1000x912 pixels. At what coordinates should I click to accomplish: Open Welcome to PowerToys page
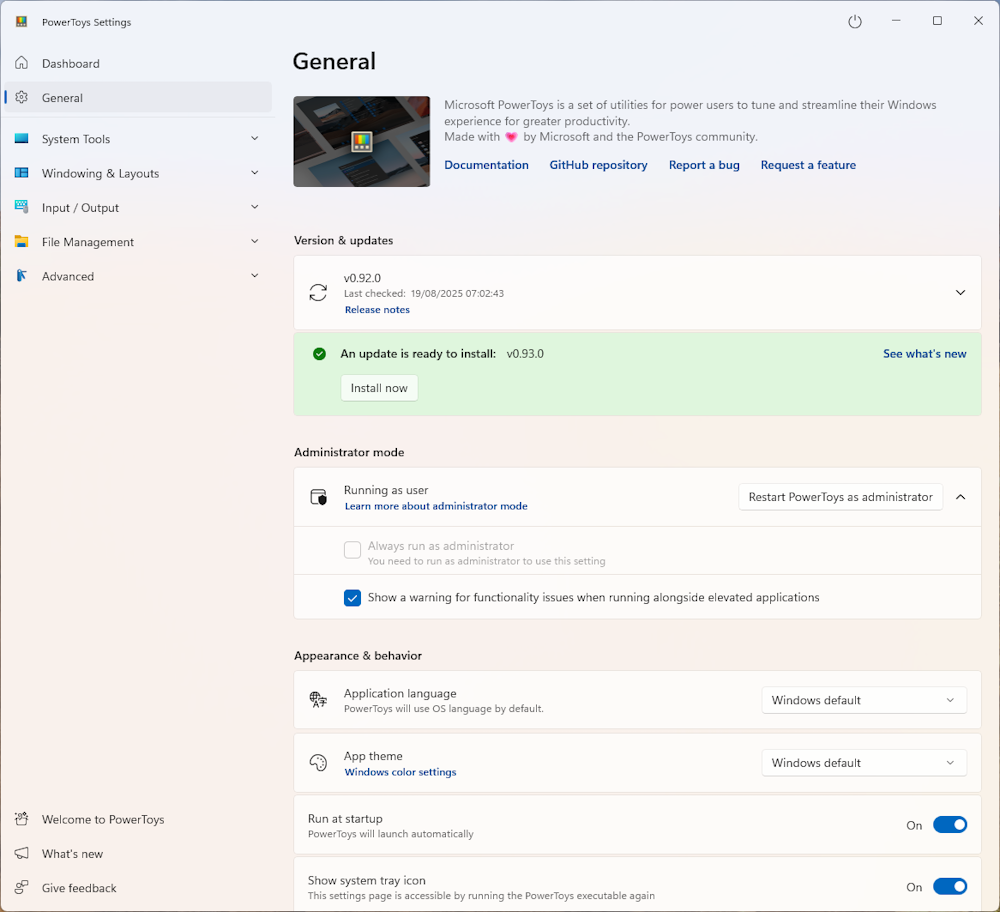138,819
